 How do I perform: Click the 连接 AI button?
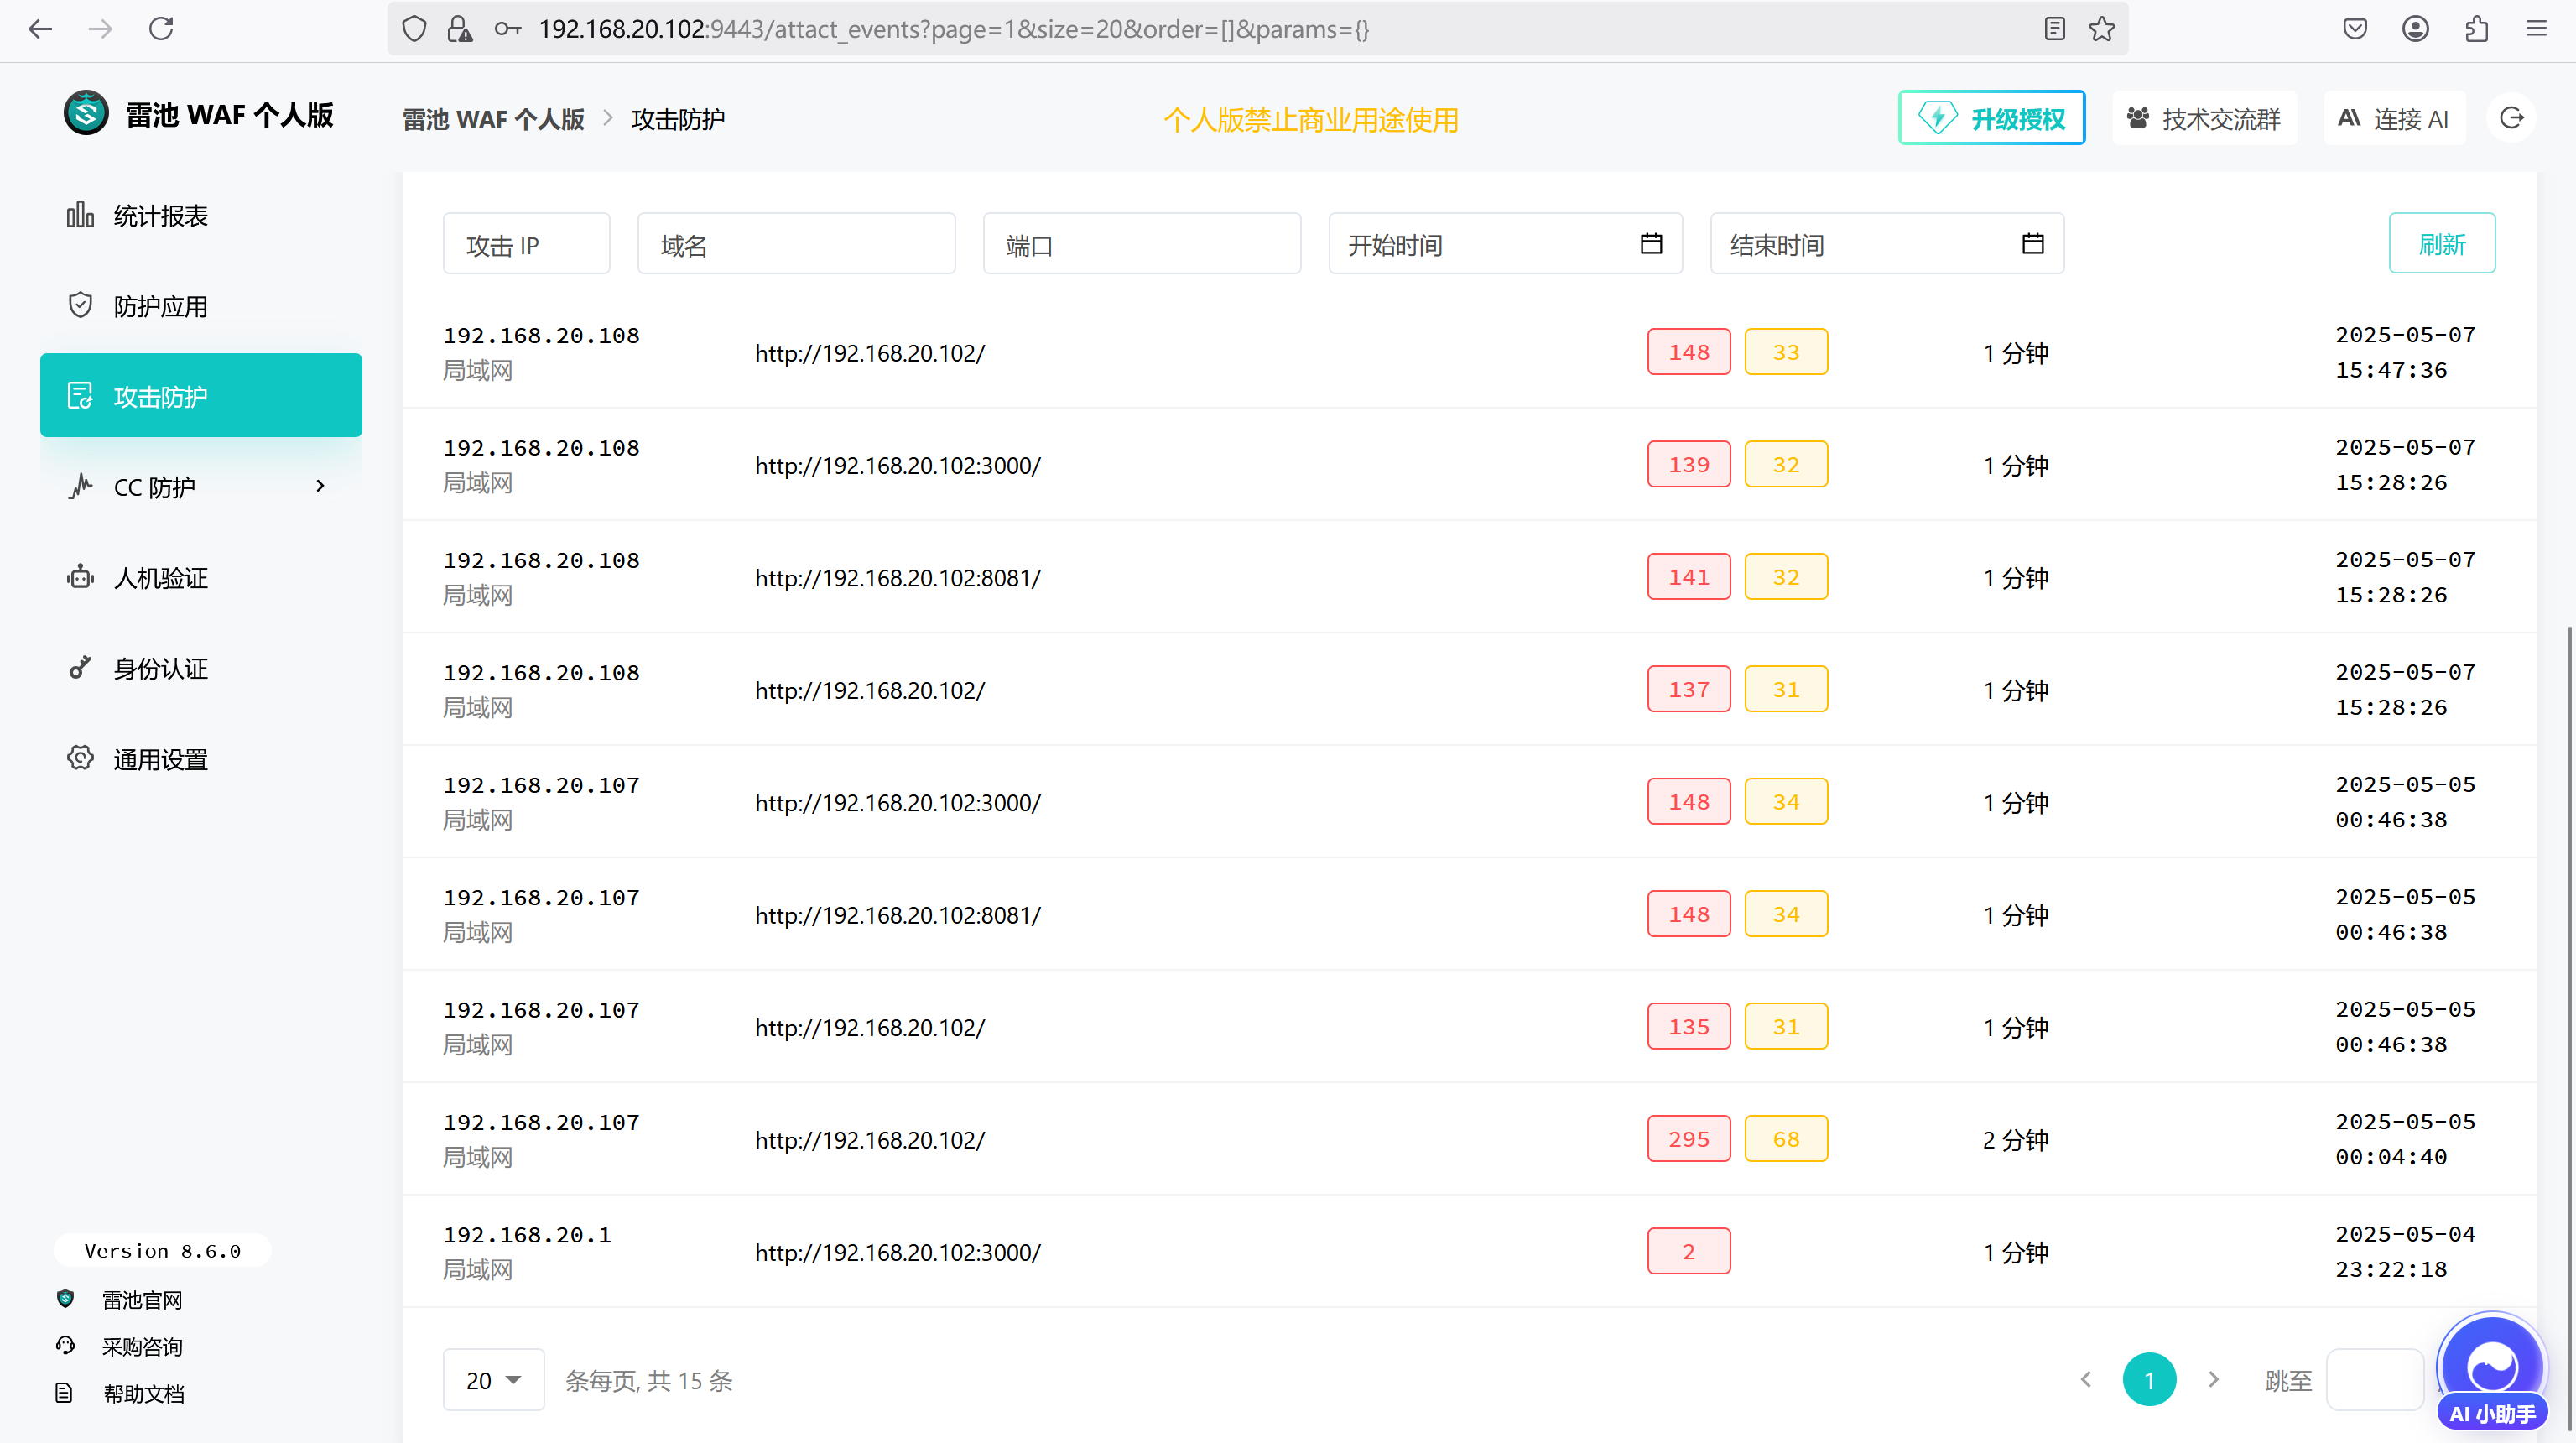(2394, 118)
